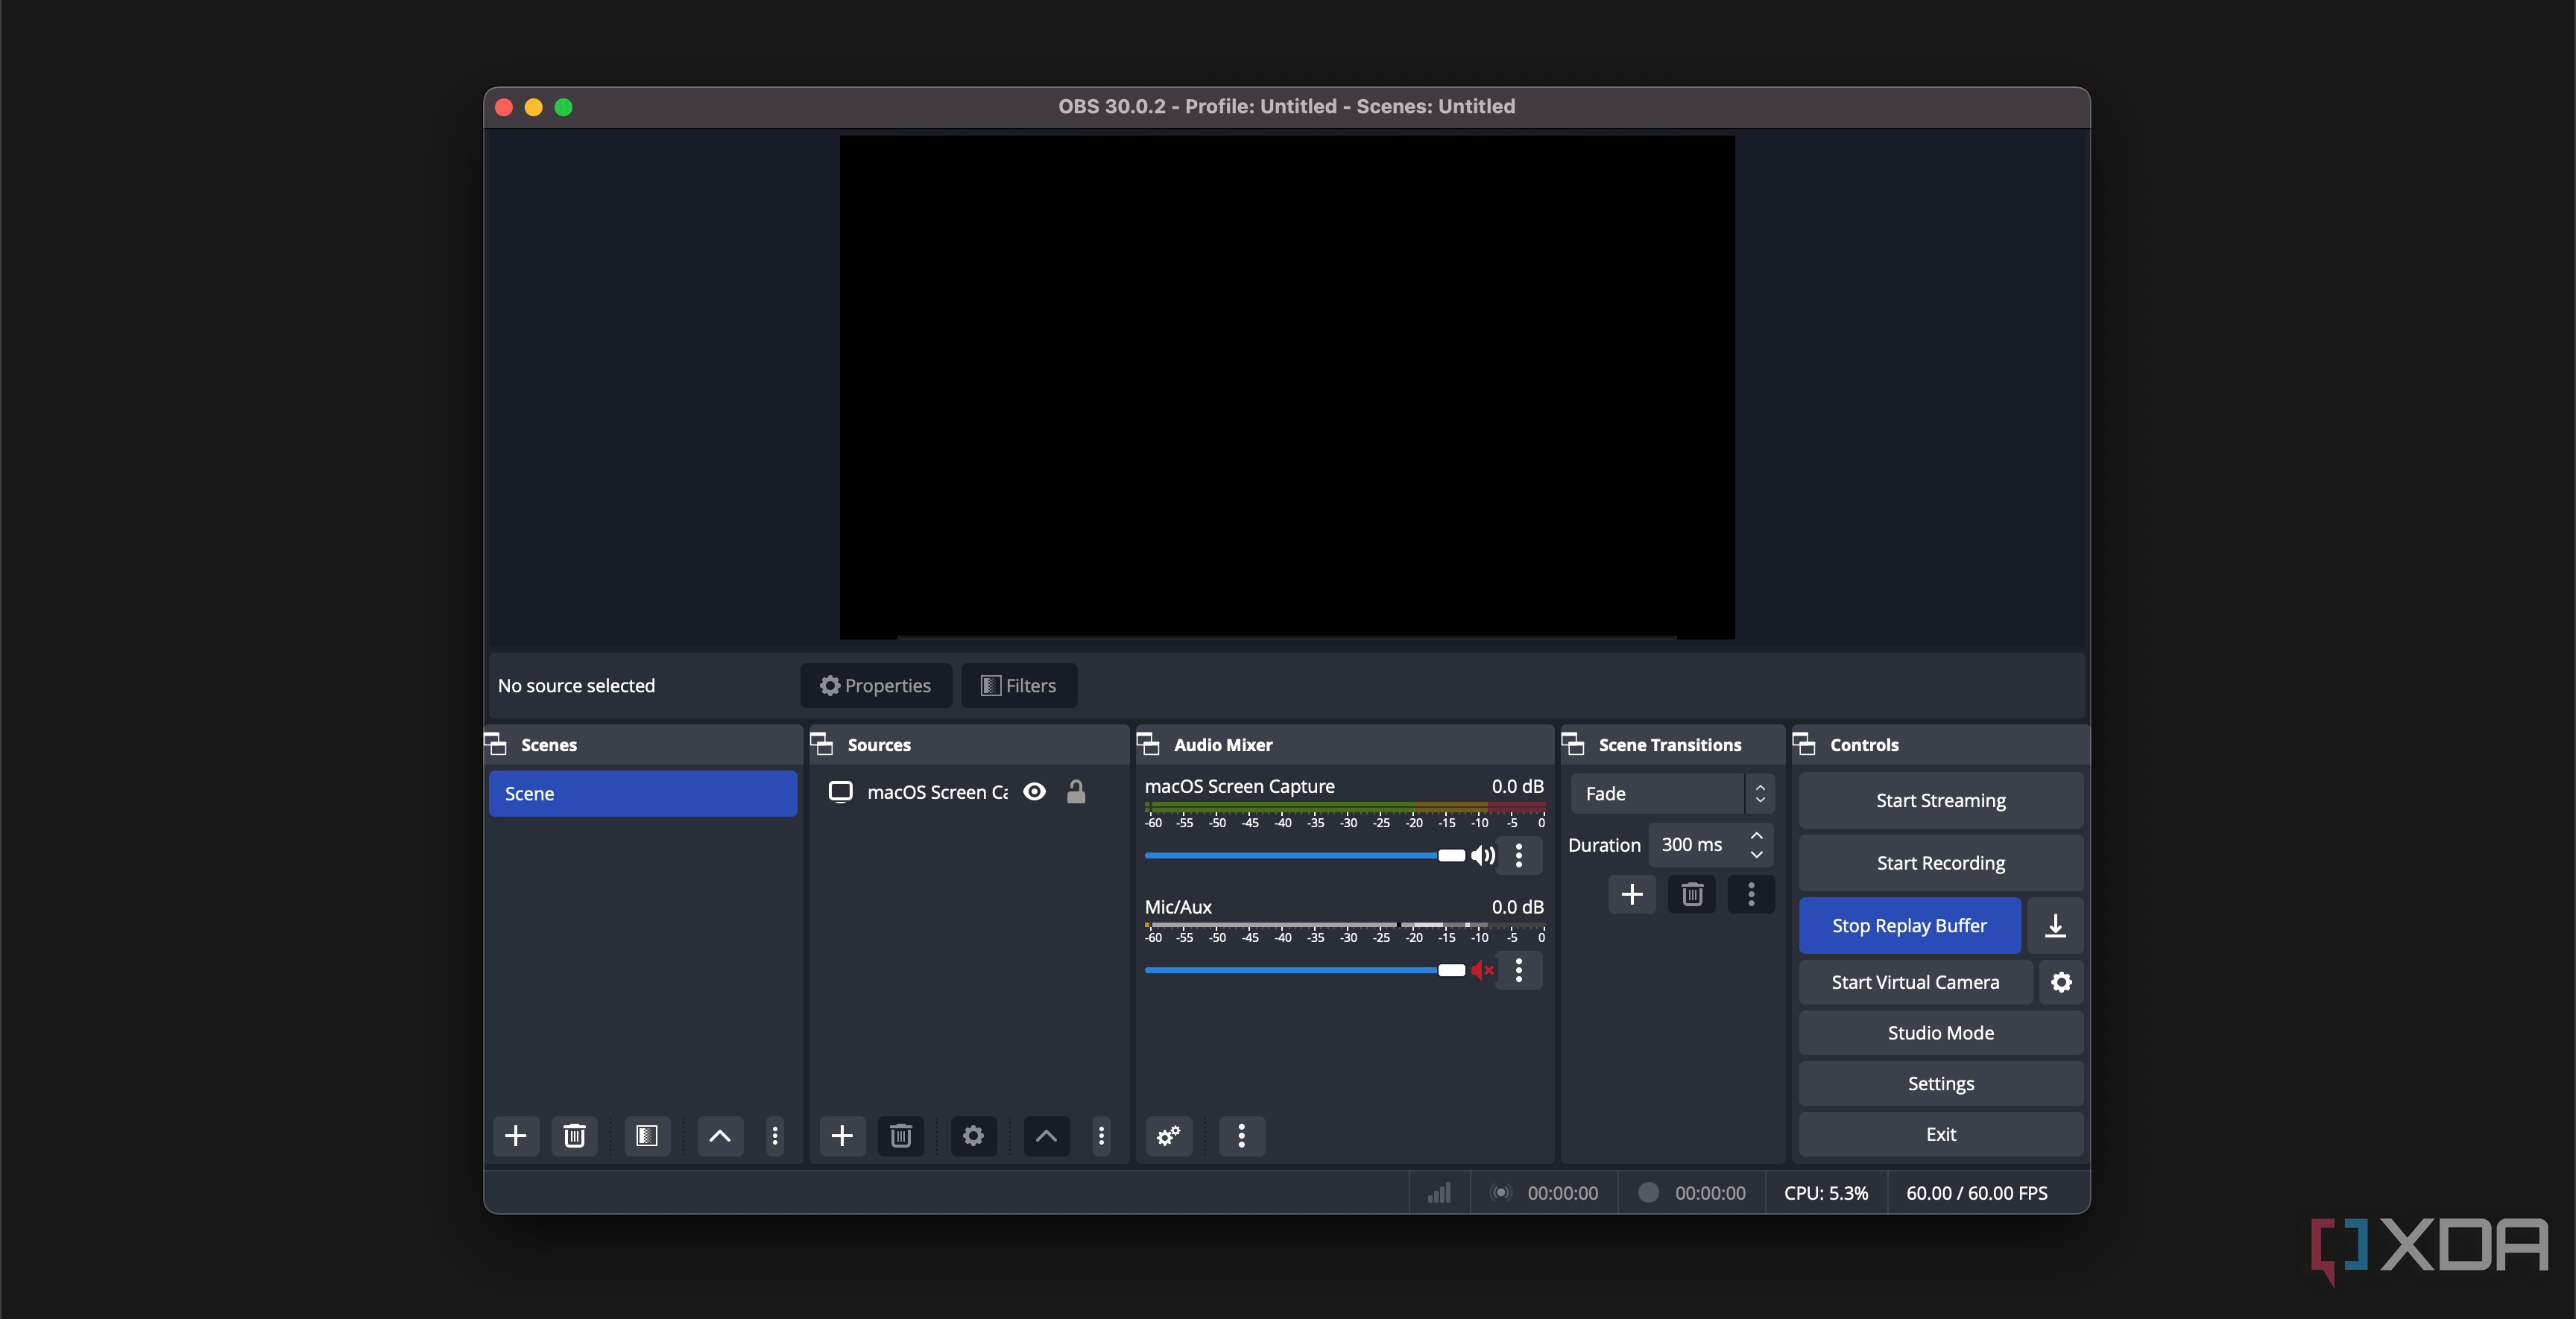2576x1319 pixels.
Task: Open the Filters tab button
Action: tap(1019, 686)
